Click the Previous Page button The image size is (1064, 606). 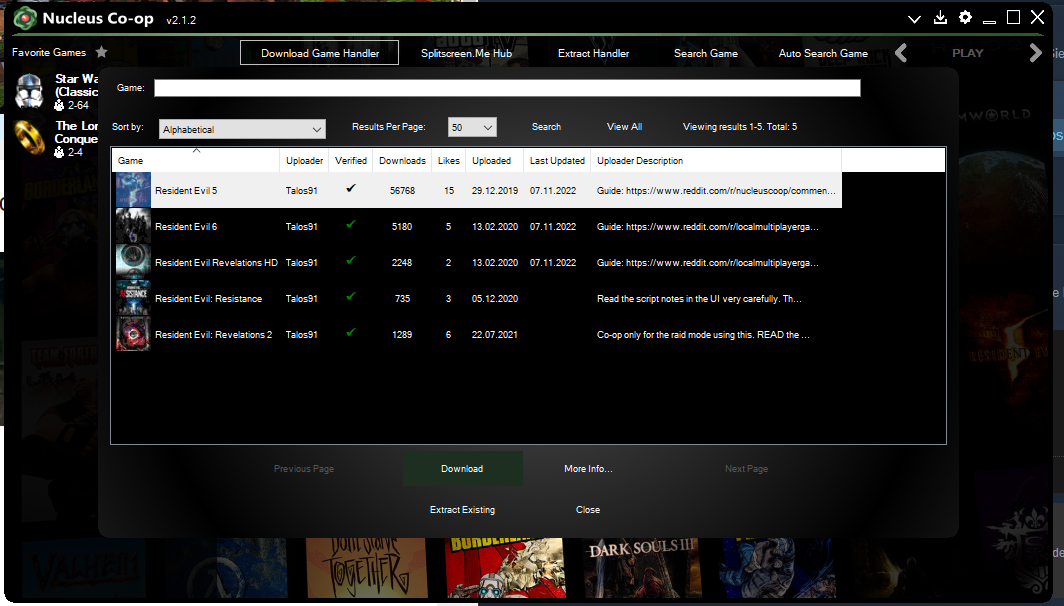[304, 469]
